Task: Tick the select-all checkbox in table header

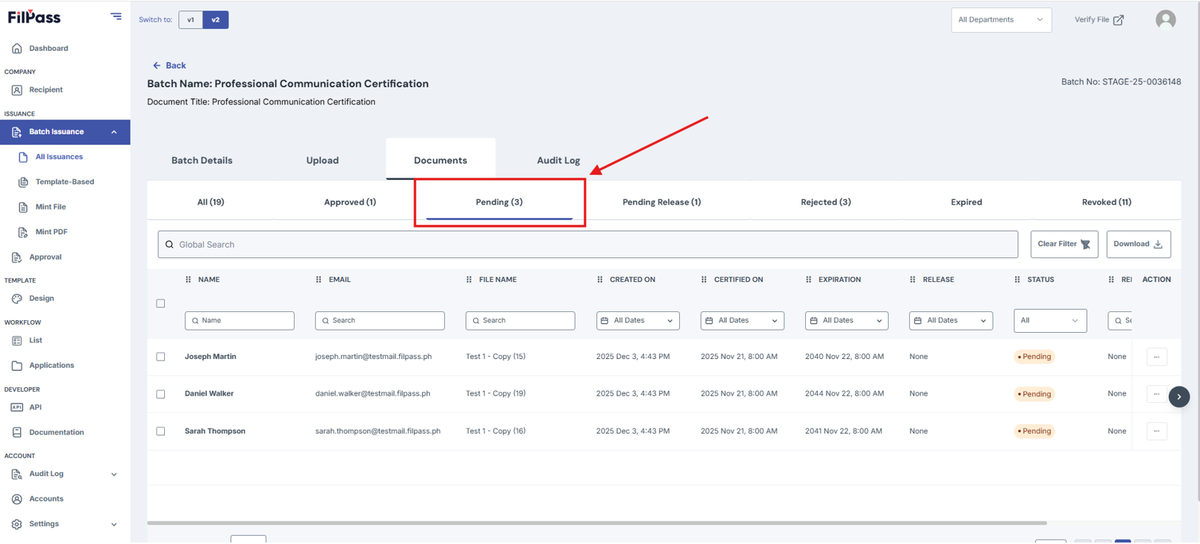Action: click(160, 303)
